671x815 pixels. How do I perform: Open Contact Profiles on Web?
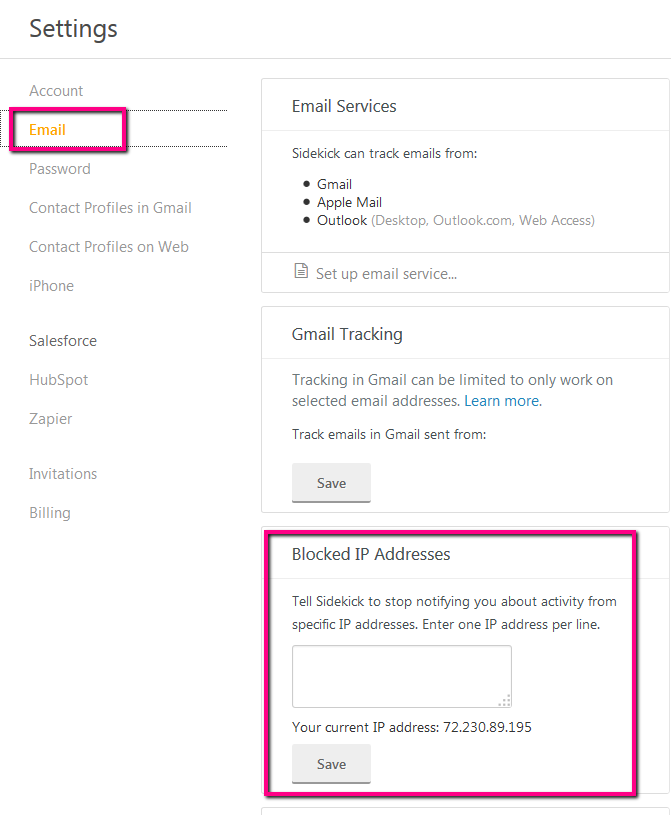click(x=109, y=247)
